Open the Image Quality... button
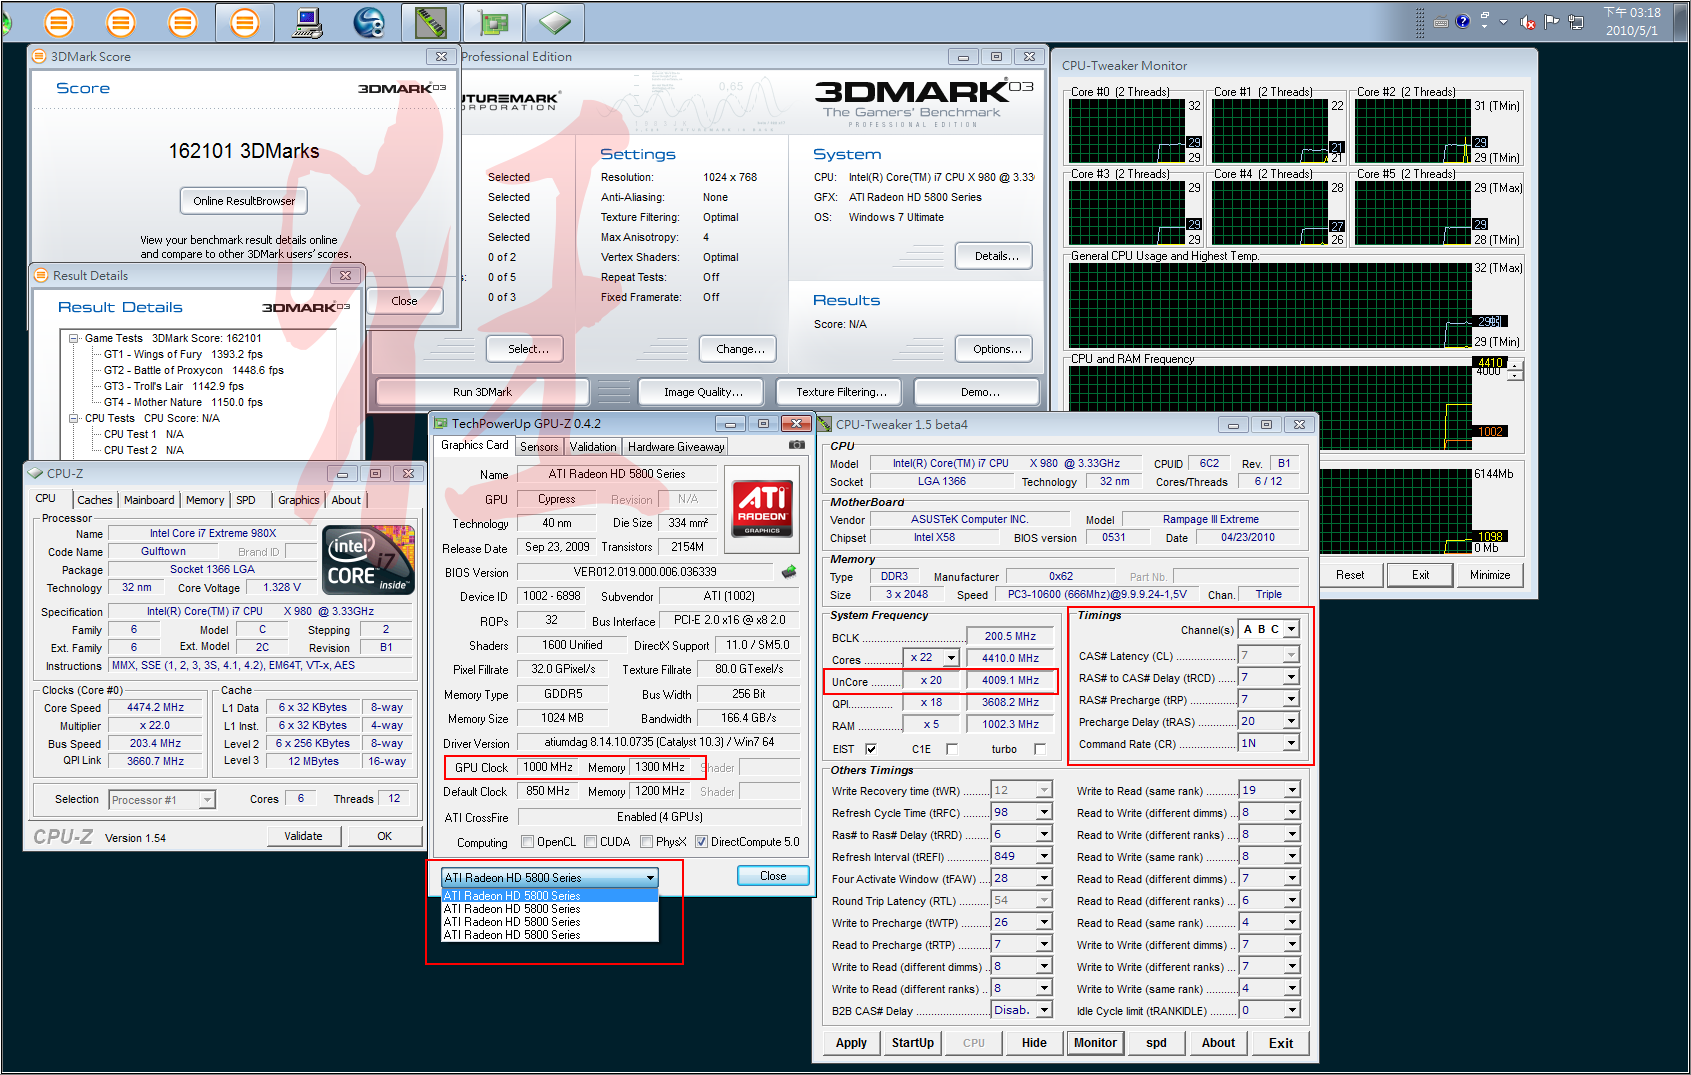 coord(703,392)
